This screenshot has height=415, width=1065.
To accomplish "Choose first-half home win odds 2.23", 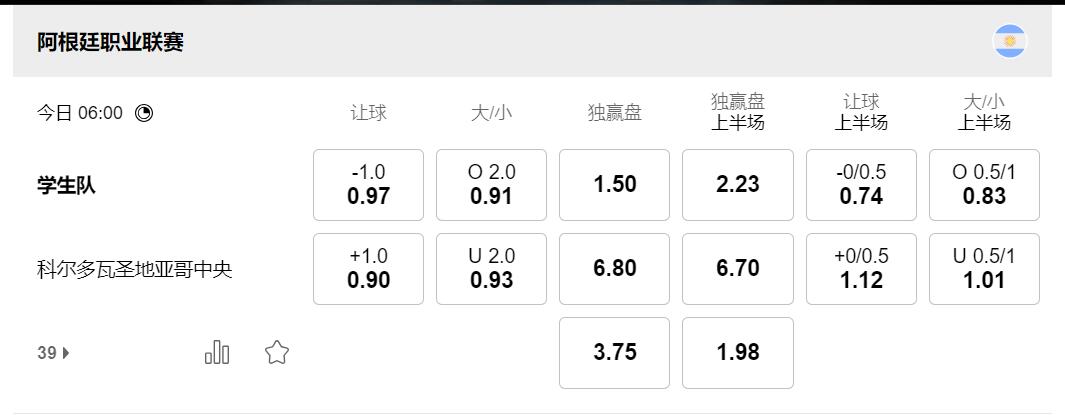I will [x=738, y=185].
